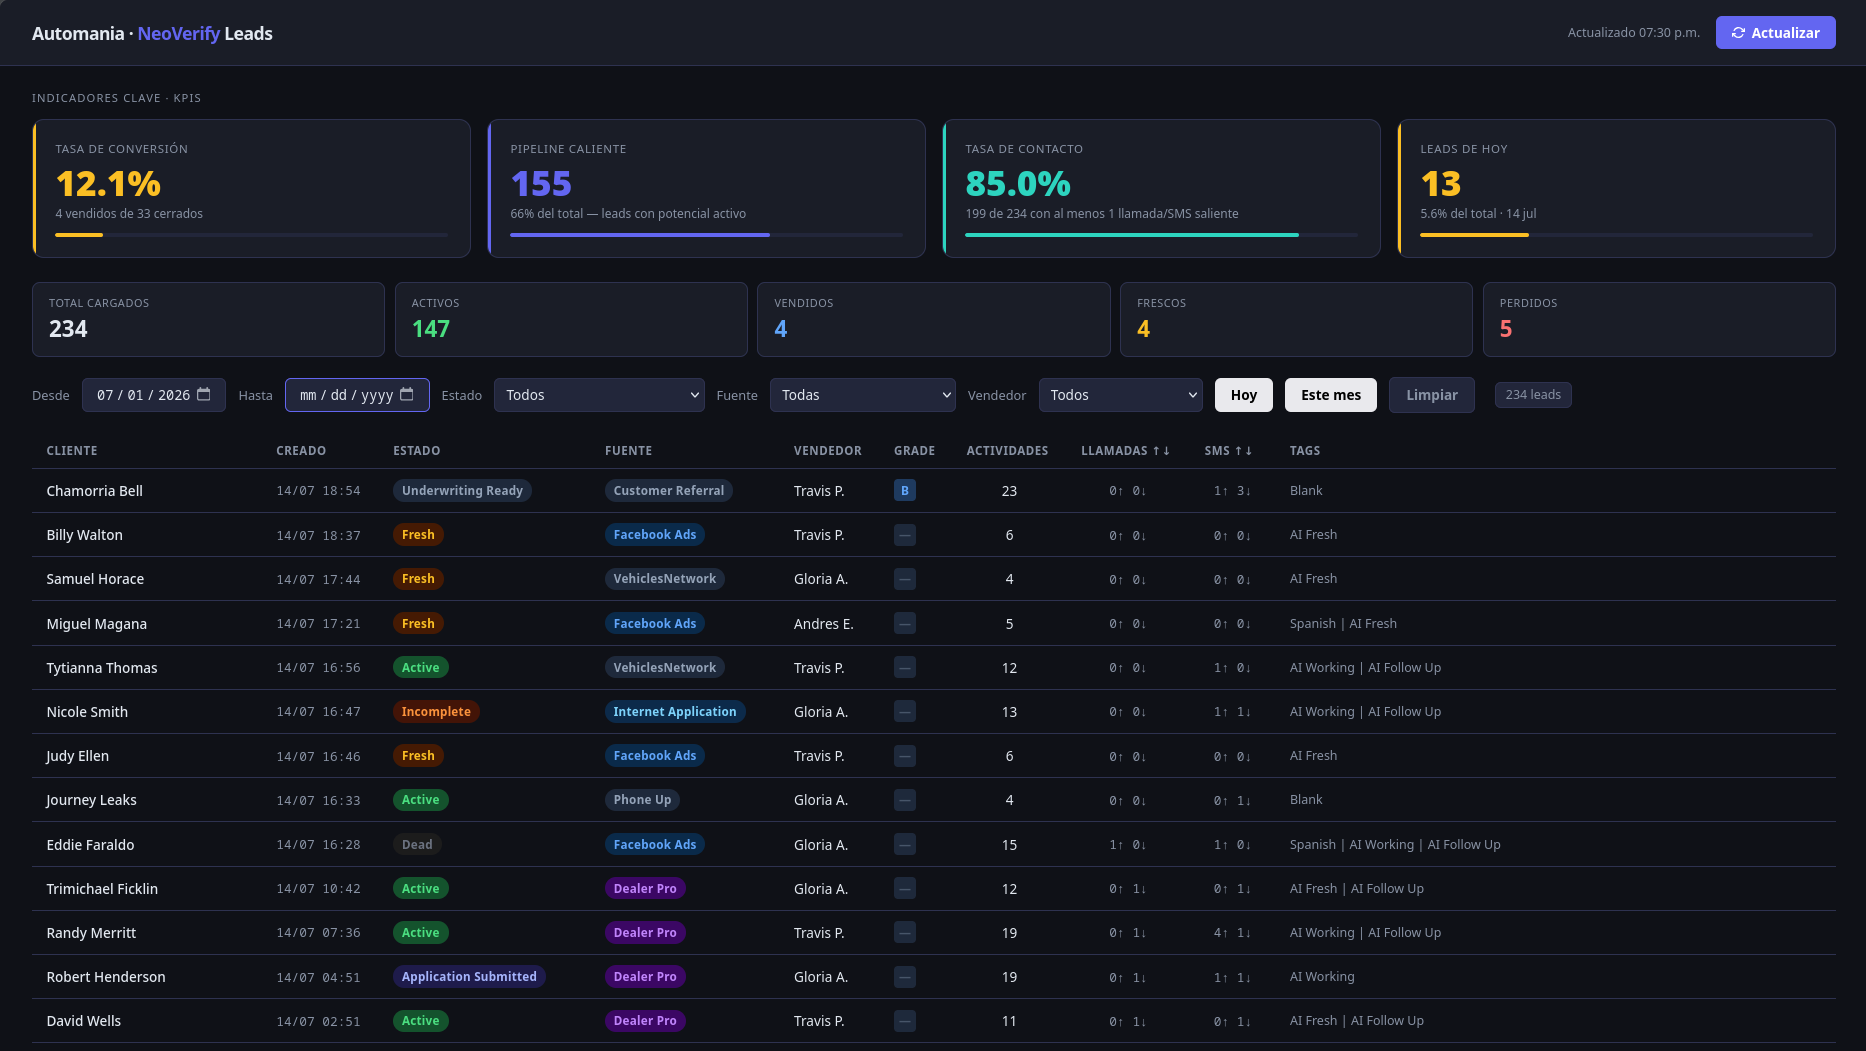
Task: Click the empty grade badge in Billy Walton's row
Action: (x=905, y=535)
